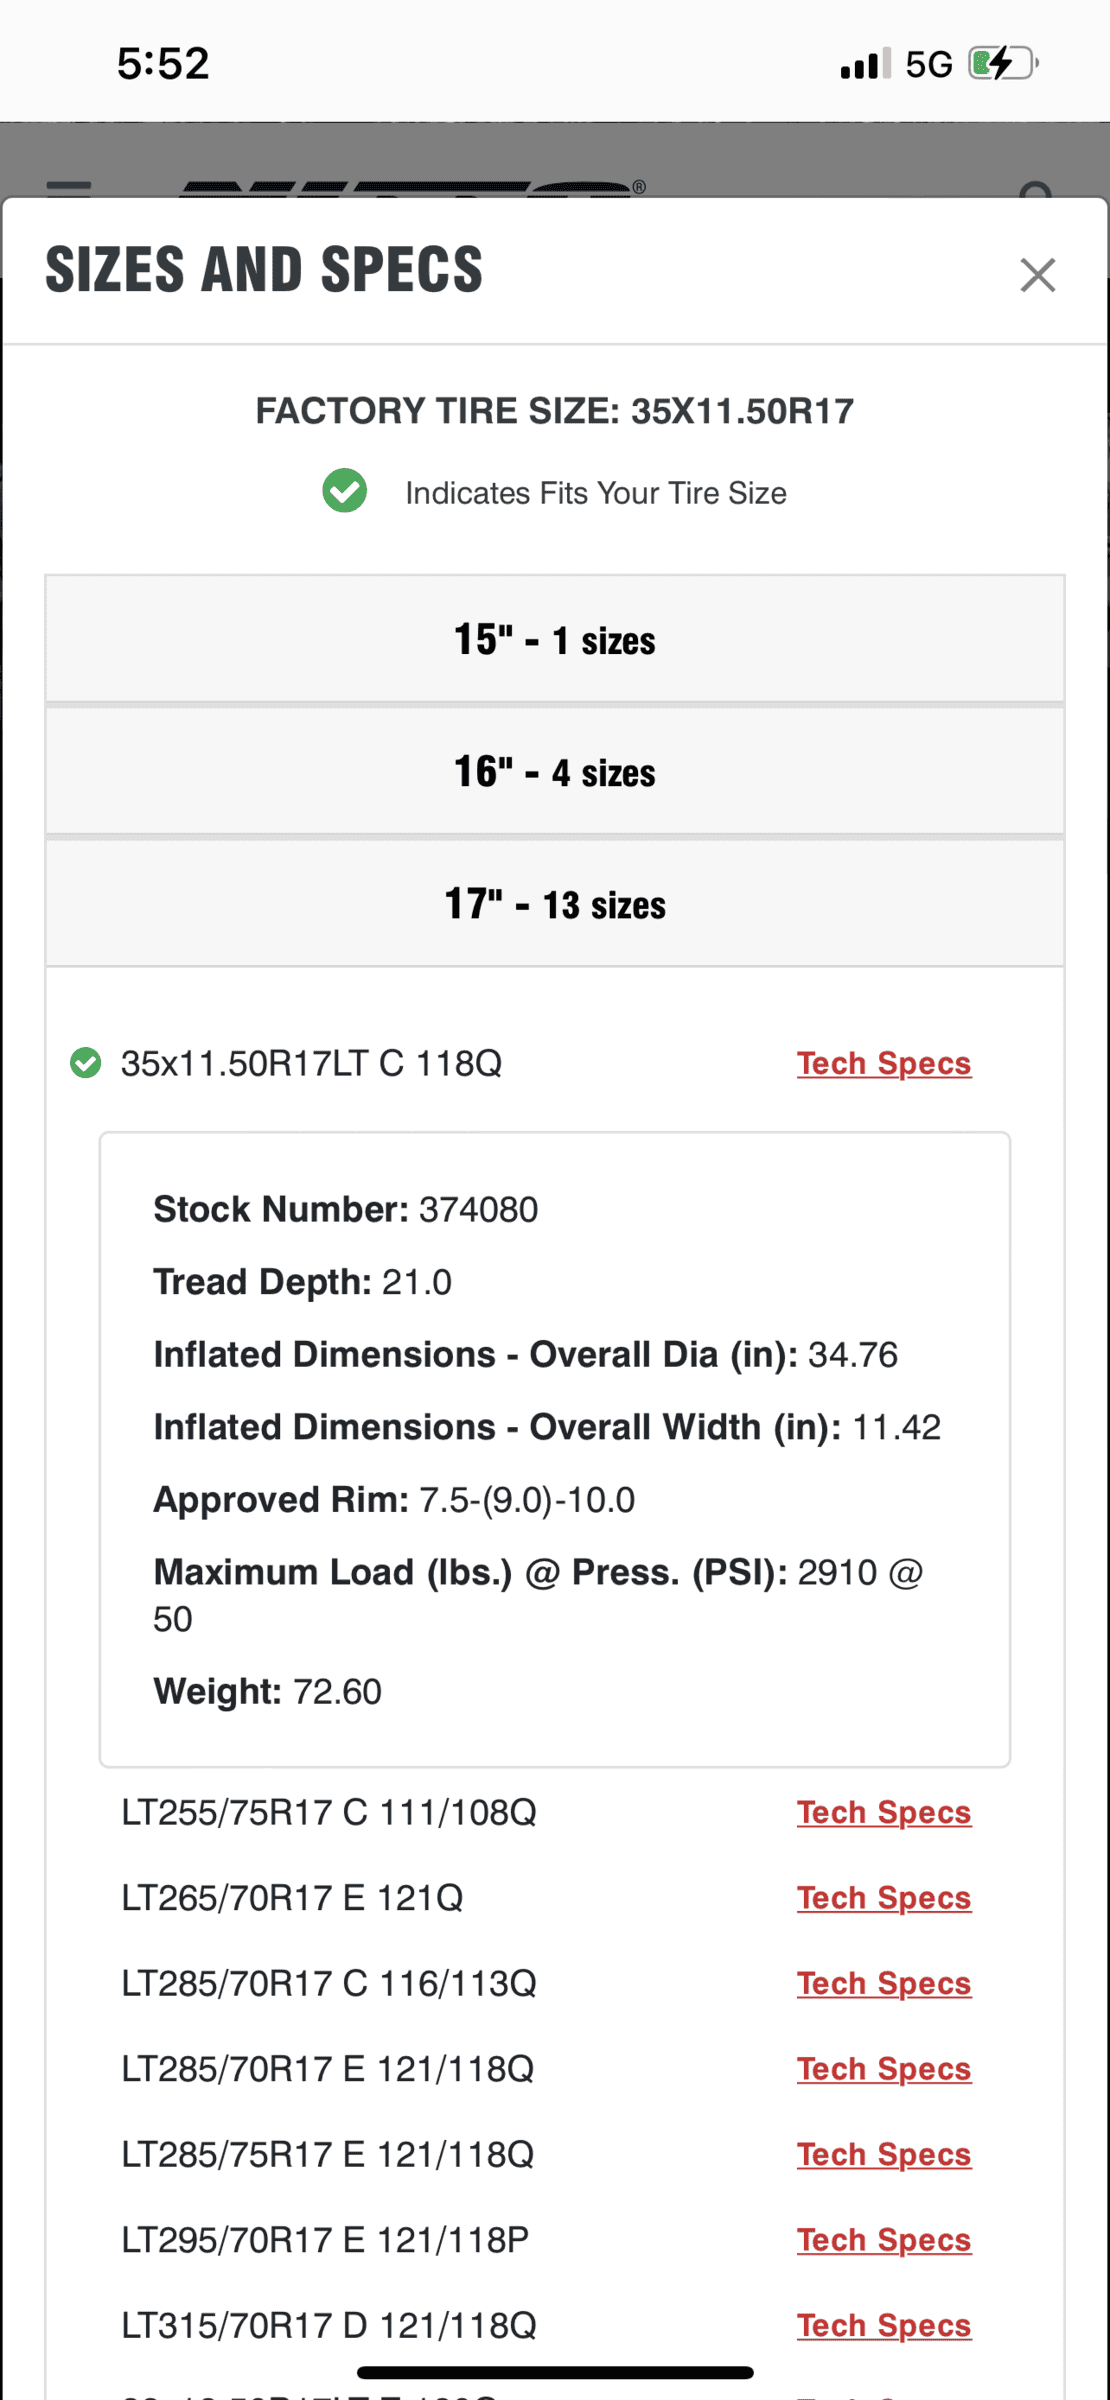This screenshot has width=1110, height=2400.
Task: Tap the hamburger menu icon behind the modal
Action: [x=69, y=188]
